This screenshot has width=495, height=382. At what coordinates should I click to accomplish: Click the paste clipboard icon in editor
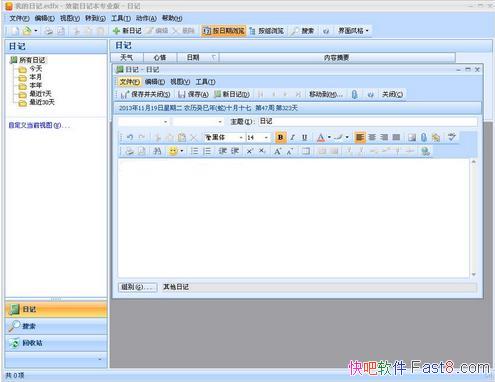[x=182, y=137]
